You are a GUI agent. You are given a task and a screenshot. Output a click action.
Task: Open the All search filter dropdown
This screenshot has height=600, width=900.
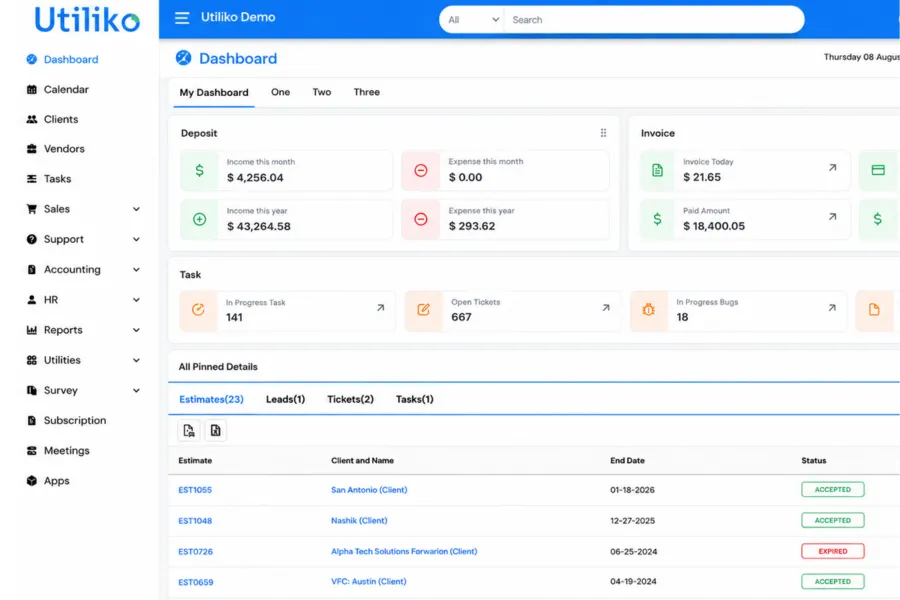[x=472, y=20]
